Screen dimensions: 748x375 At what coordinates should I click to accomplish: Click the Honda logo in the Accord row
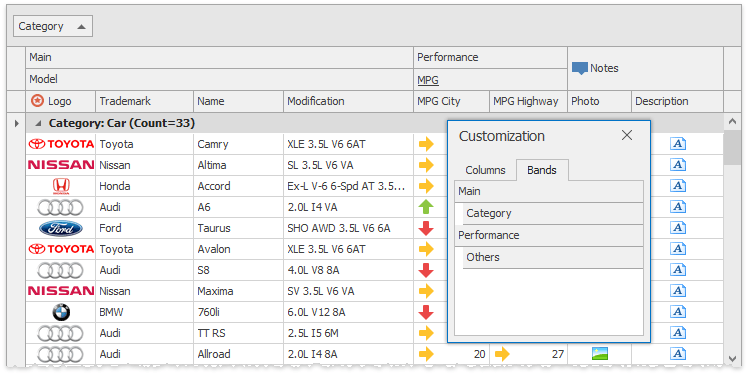point(61,186)
